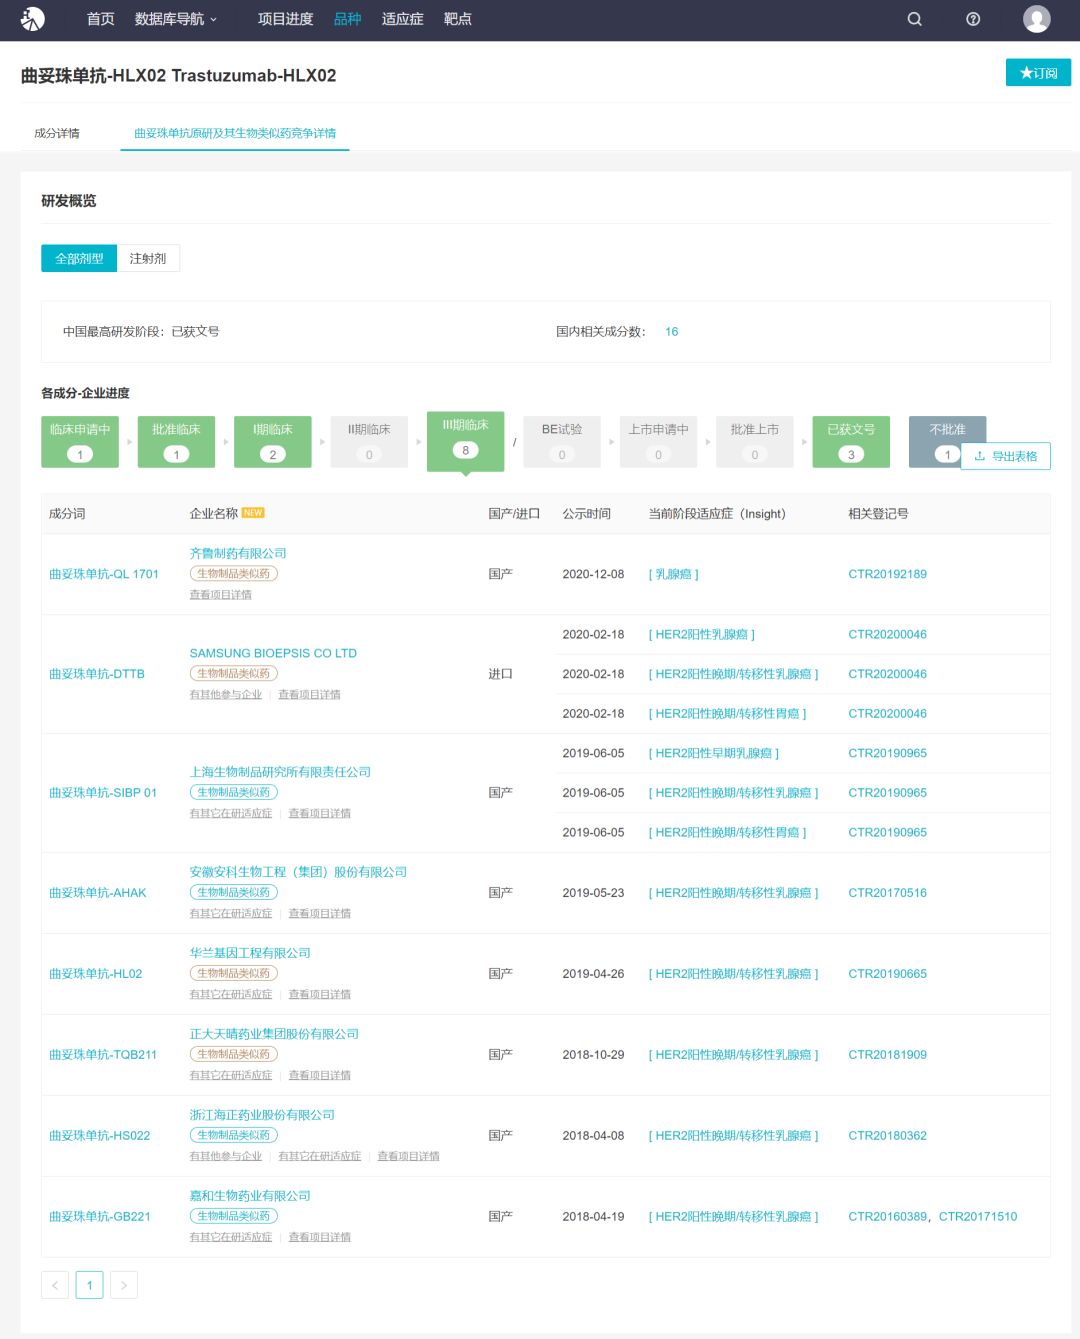Click the 乳腺癌 indication for QL 1701
The width and height of the screenshot is (1080, 1339).
pyautogui.click(x=674, y=574)
